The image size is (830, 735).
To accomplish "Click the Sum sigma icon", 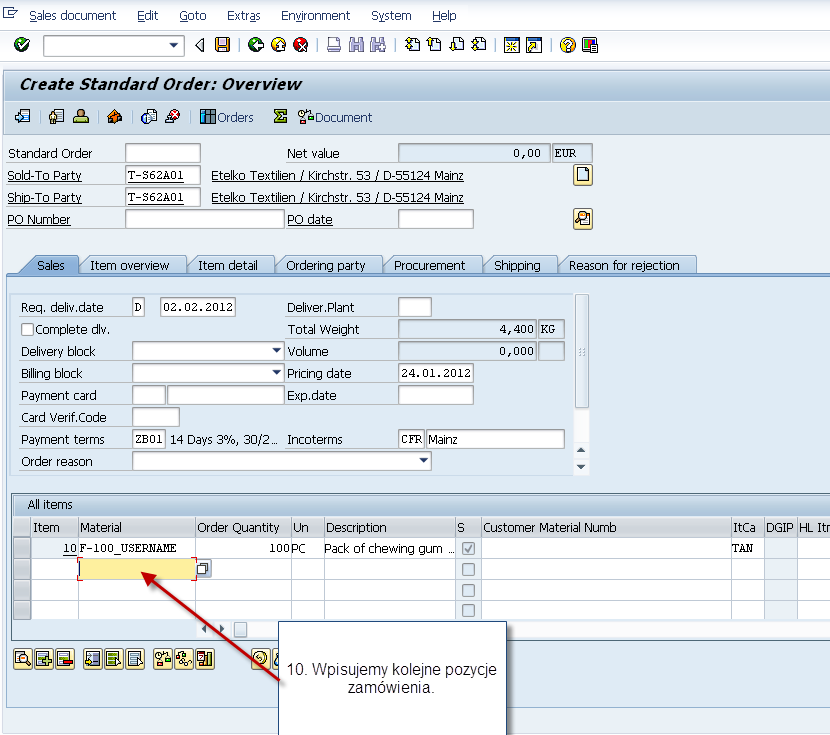I will click(x=280, y=116).
